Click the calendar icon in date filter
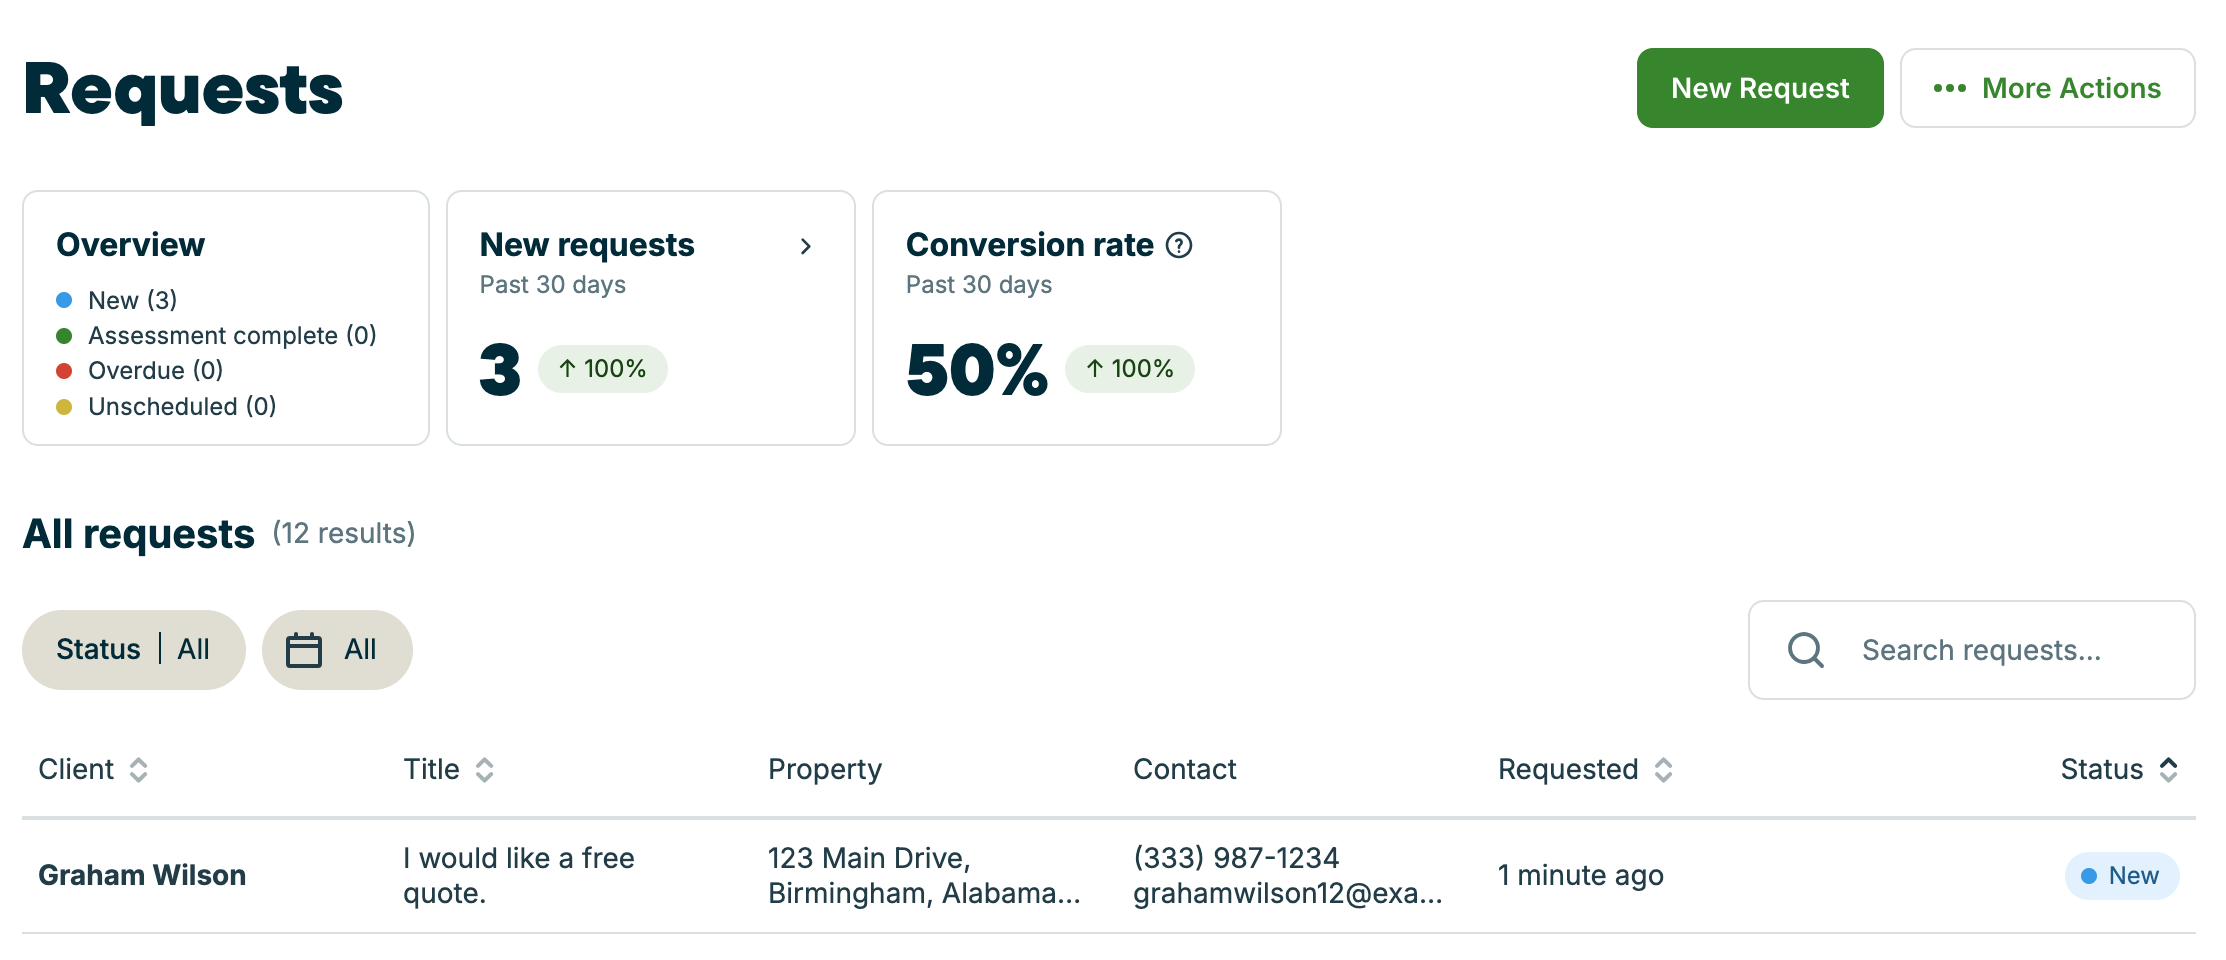This screenshot has height=960, width=2226. 304,650
